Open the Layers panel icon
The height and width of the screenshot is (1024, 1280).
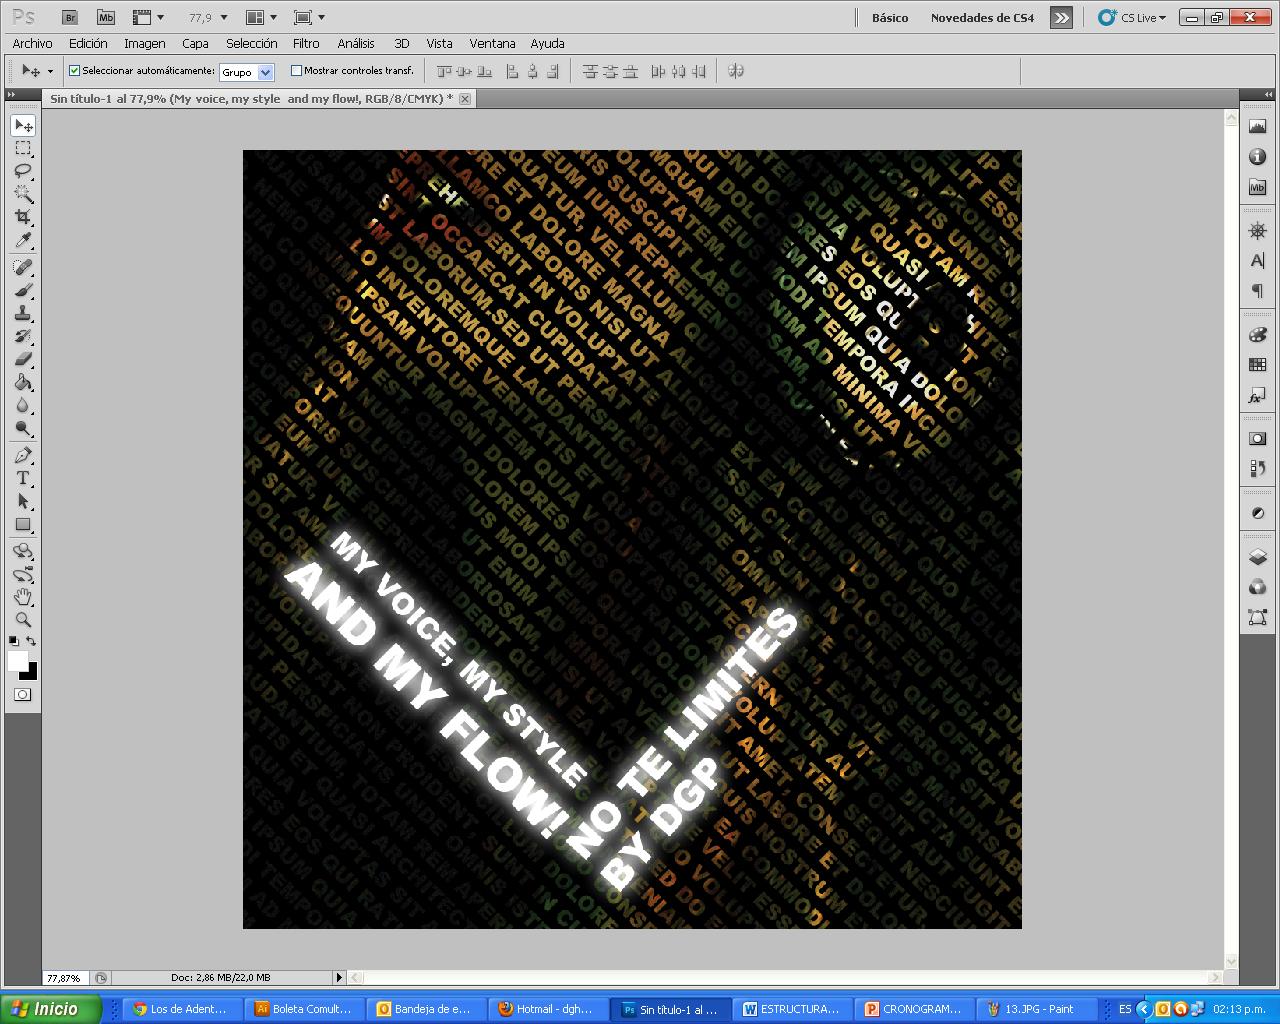click(x=1257, y=557)
